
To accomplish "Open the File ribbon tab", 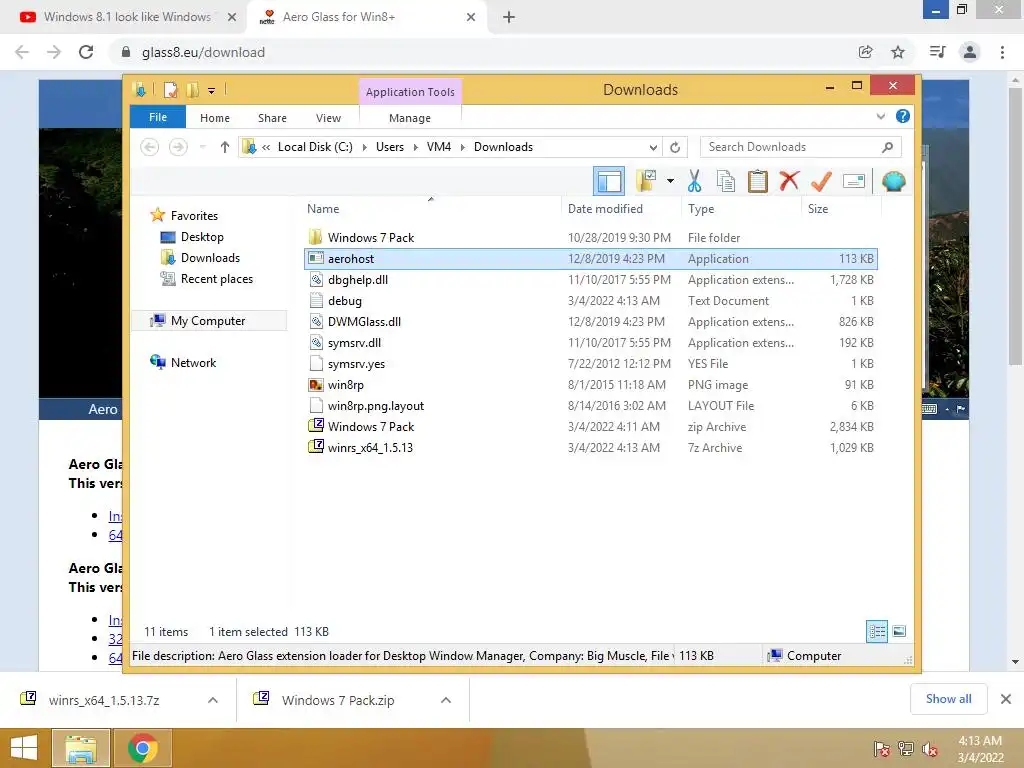I will coord(158,118).
